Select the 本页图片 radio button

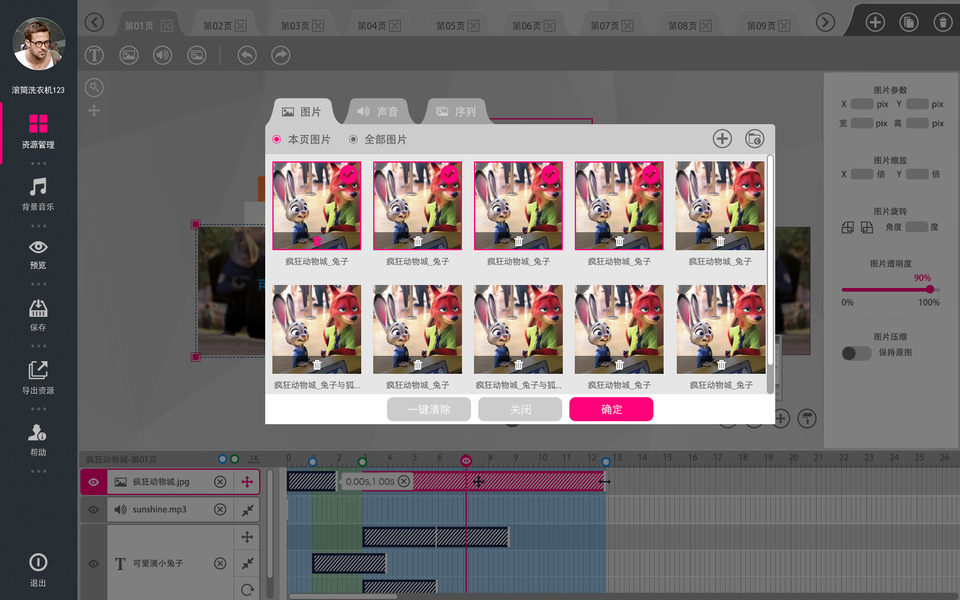(277, 140)
